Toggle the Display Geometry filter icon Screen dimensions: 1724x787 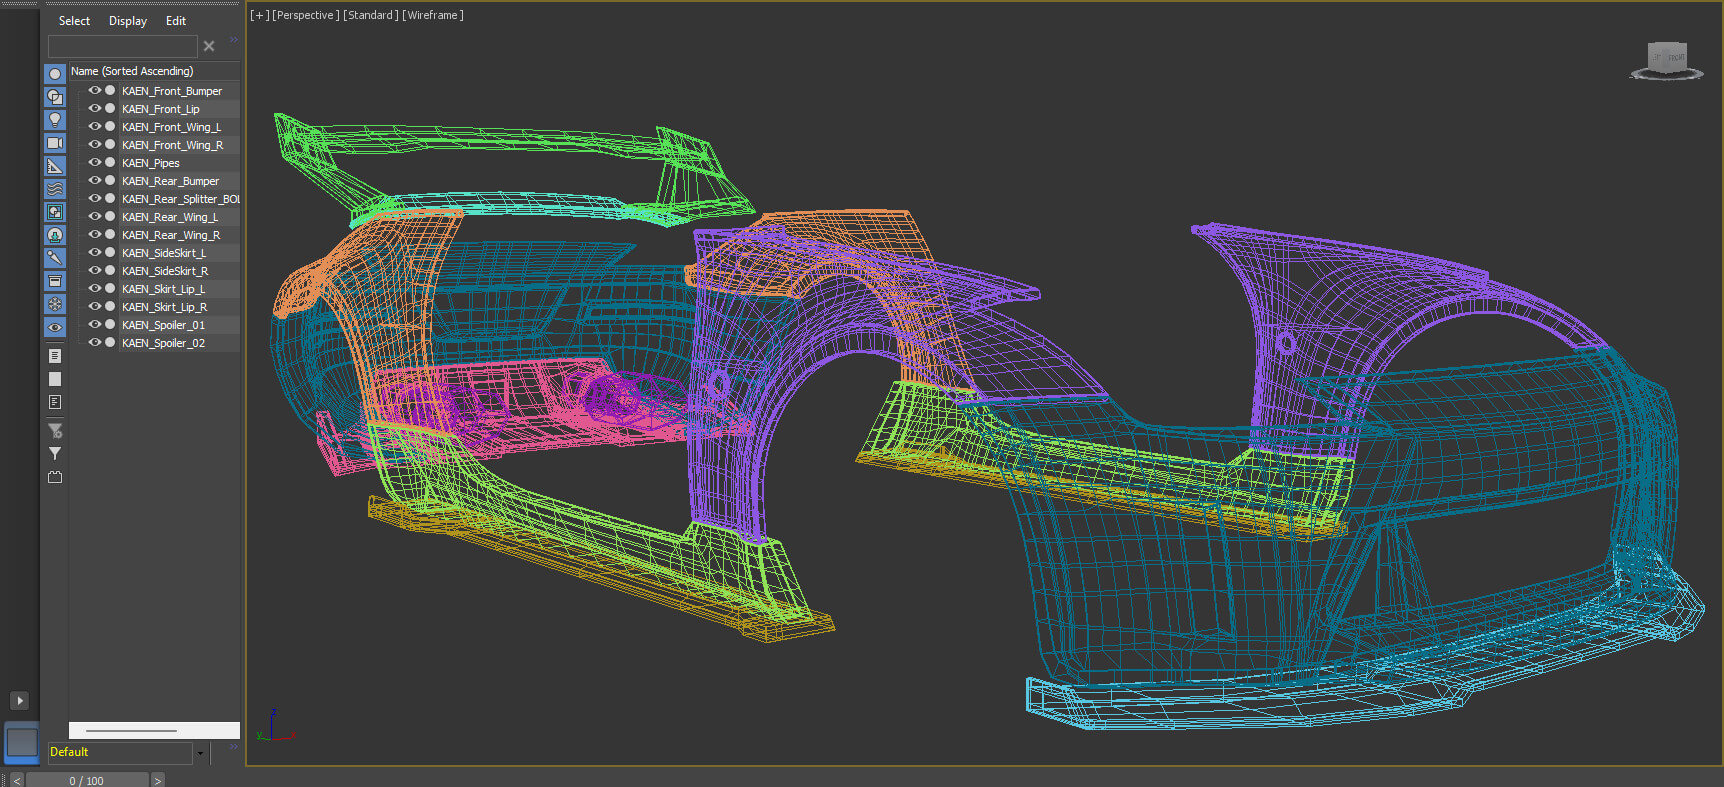[55, 74]
